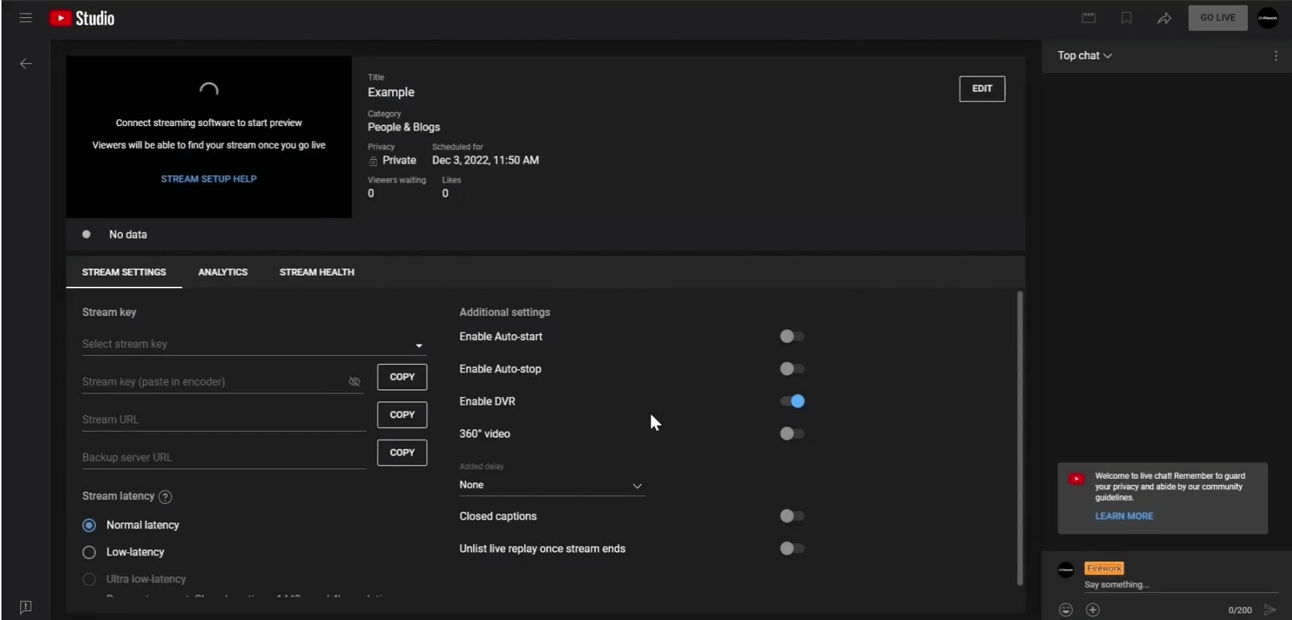
Task: Select the Low-latency radio option
Action: pyautogui.click(x=89, y=552)
